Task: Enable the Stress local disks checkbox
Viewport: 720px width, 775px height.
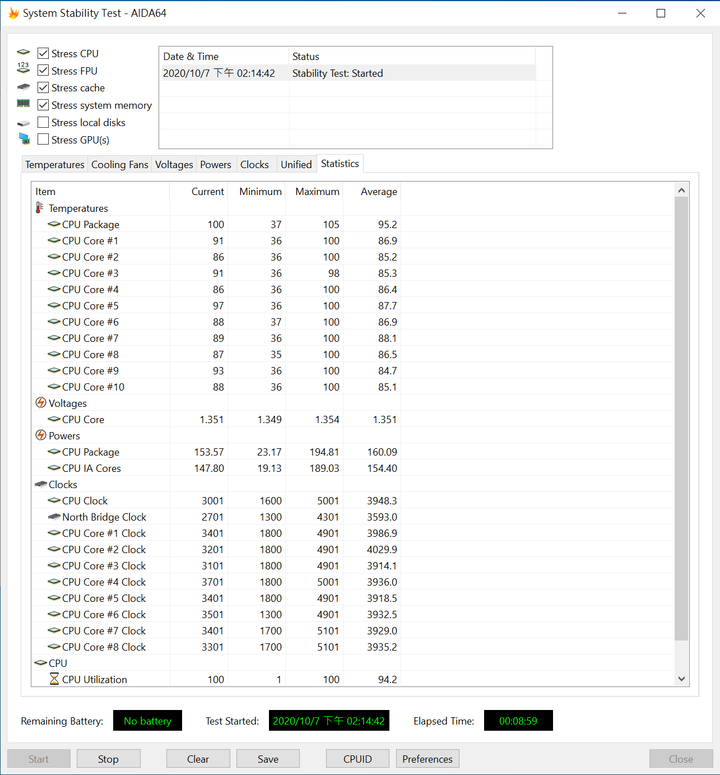Action: pyautogui.click(x=43, y=122)
